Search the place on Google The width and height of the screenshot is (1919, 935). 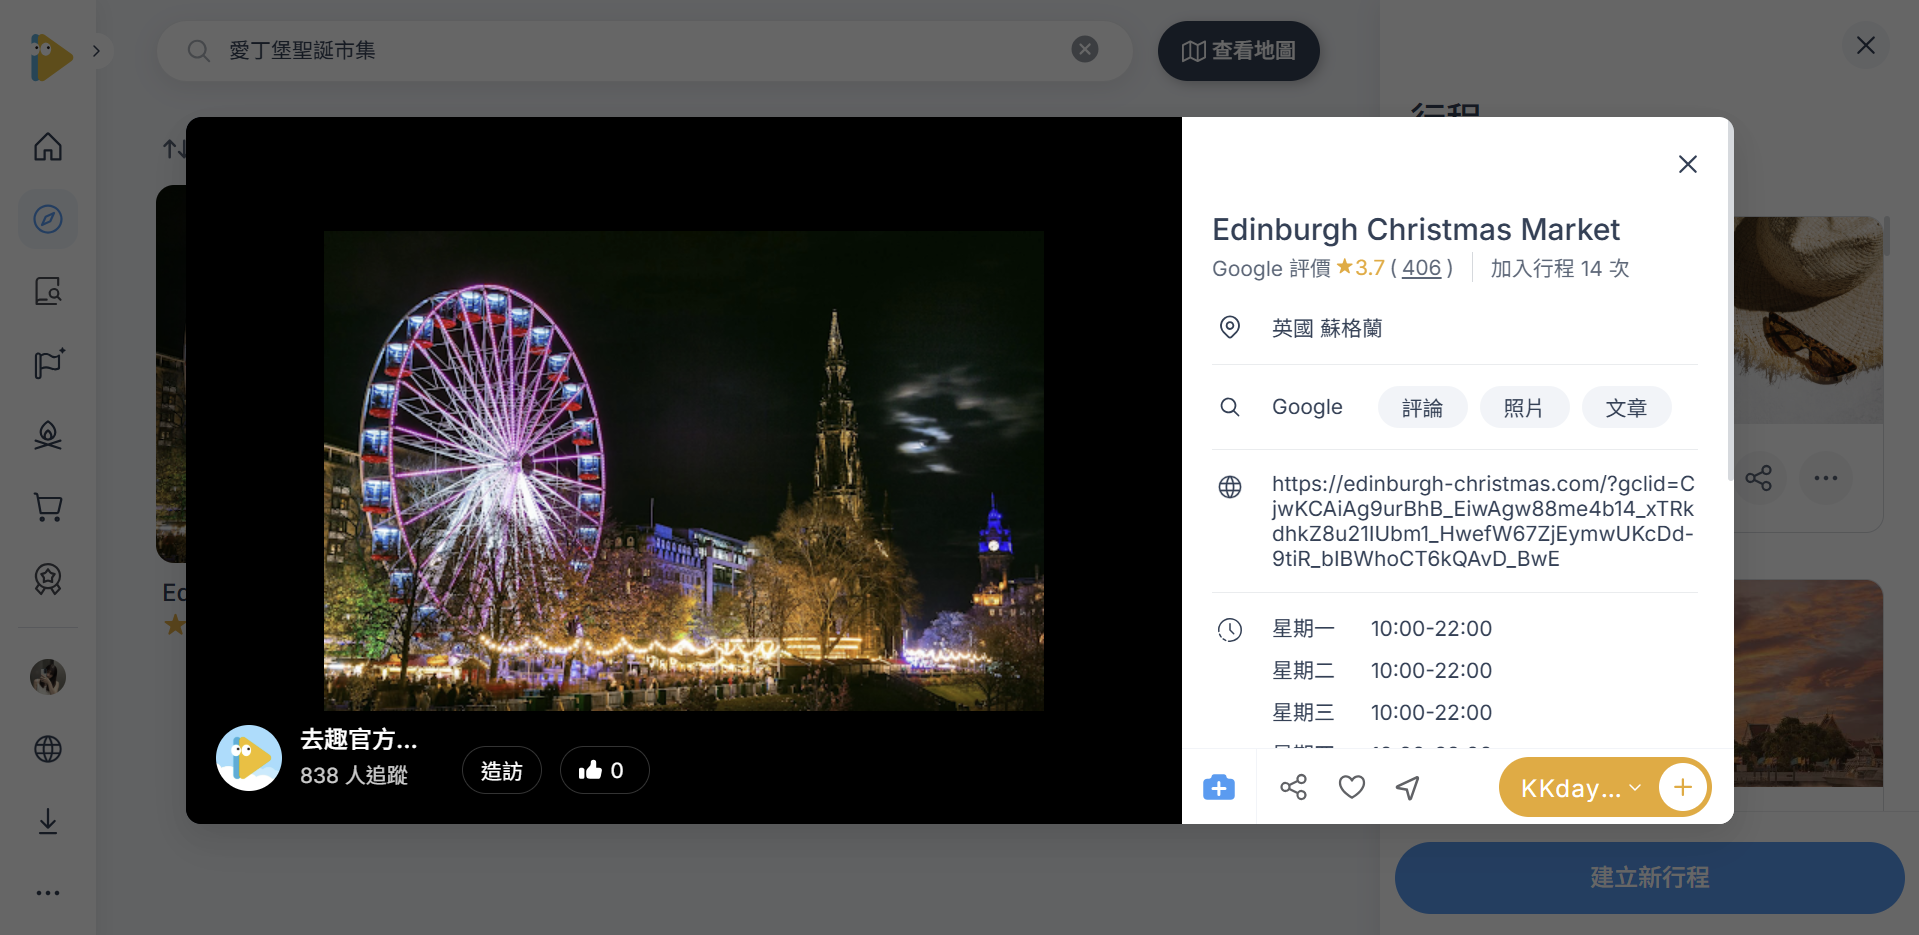coord(1307,407)
